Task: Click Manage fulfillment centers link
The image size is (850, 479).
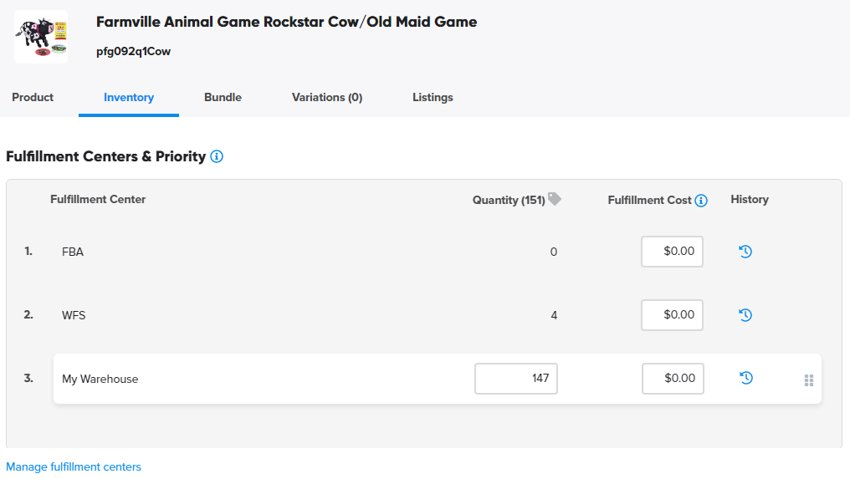Action: pos(74,467)
